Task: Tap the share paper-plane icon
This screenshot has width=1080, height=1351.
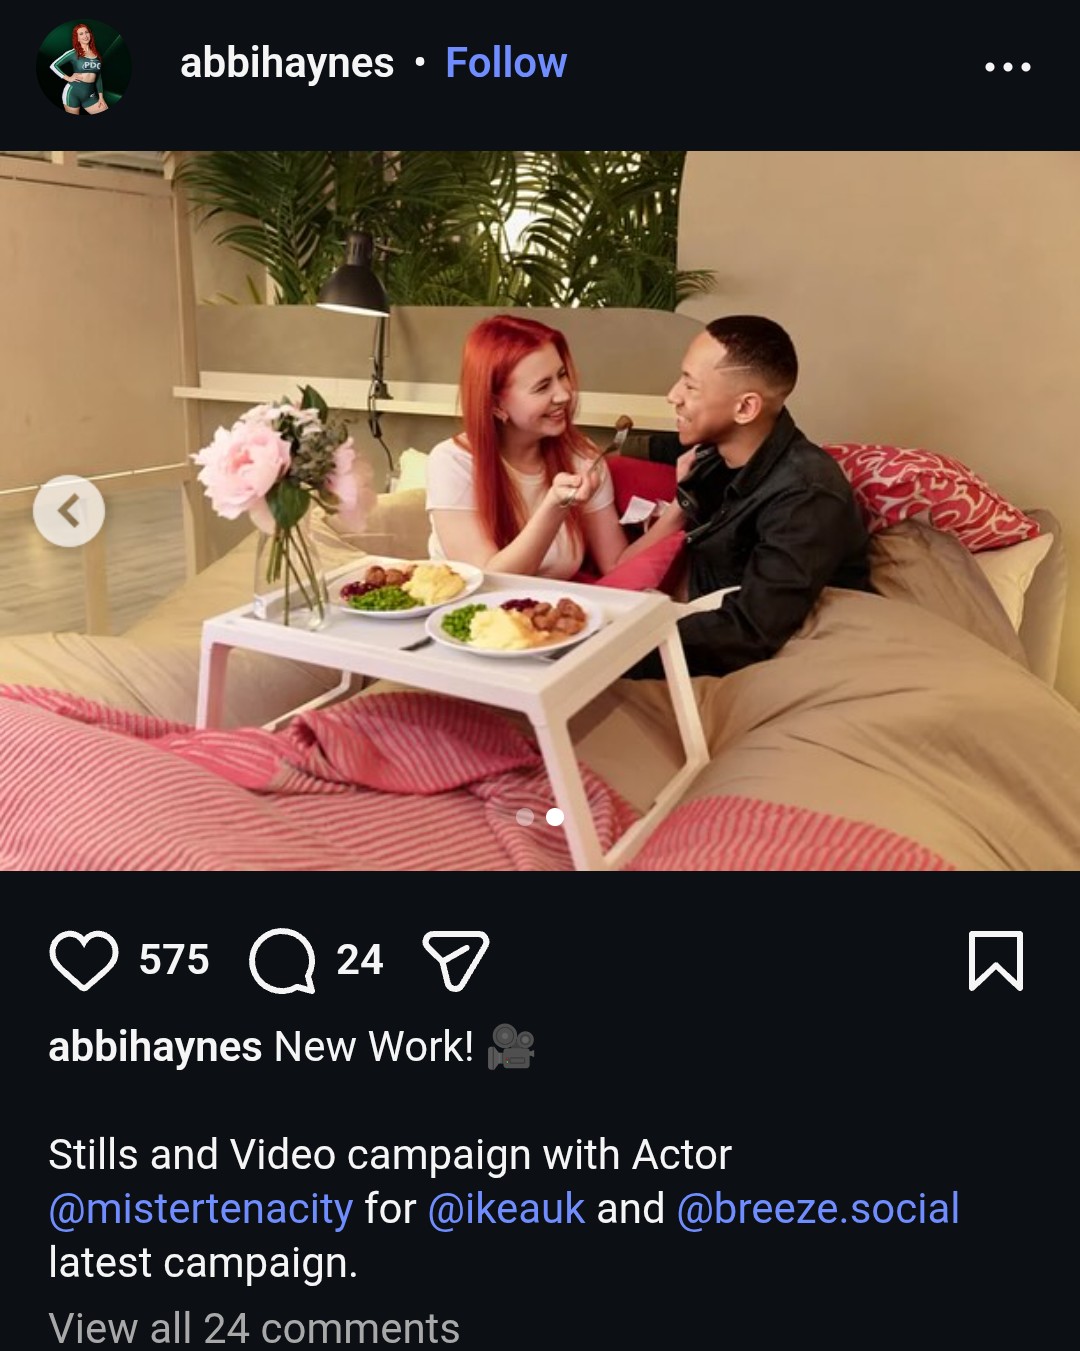Action: [456, 960]
